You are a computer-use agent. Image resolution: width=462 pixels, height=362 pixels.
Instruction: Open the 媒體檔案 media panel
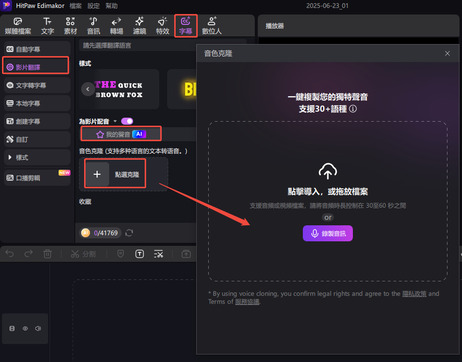tap(18, 26)
